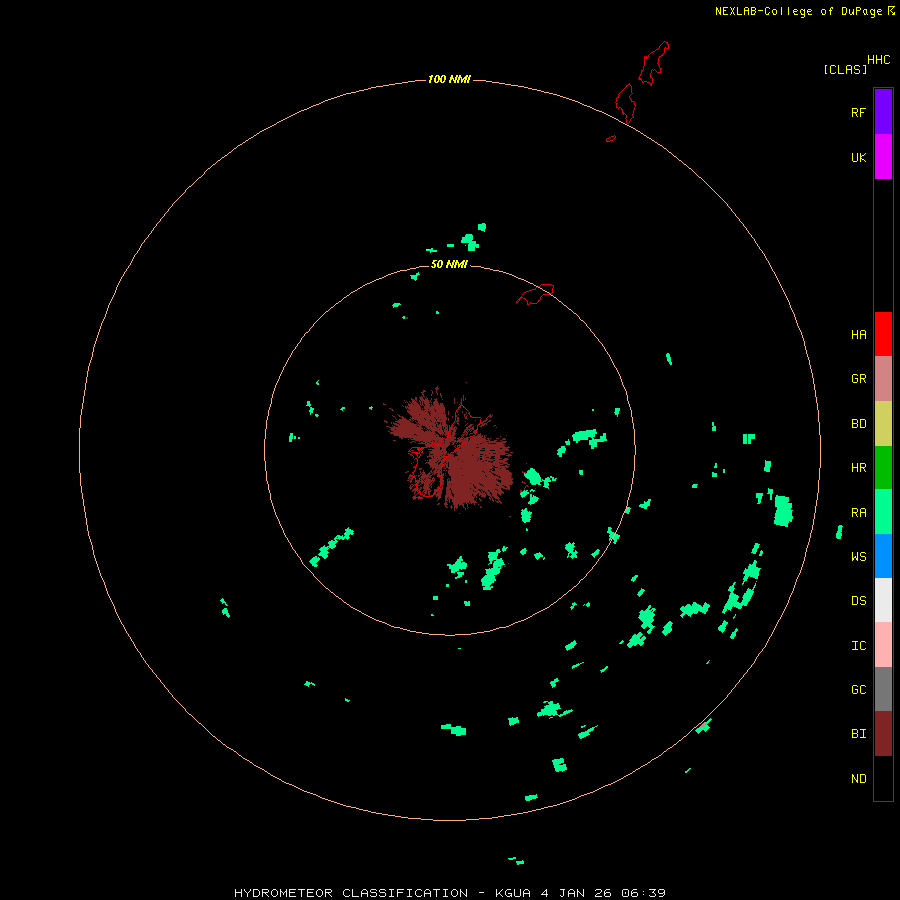Screen dimensions: 900x900
Task: Click the "GC" legend label
Action: pos(859,690)
